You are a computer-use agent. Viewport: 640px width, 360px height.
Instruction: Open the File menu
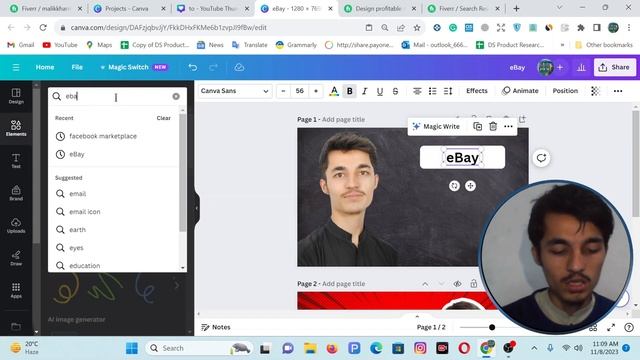point(77,67)
